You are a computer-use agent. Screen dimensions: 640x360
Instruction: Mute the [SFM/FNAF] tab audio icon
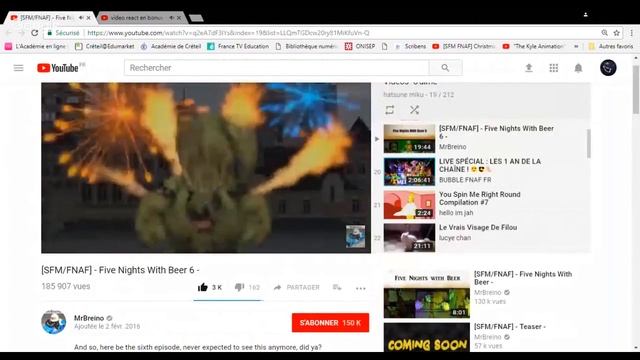pyautogui.click(x=81, y=18)
